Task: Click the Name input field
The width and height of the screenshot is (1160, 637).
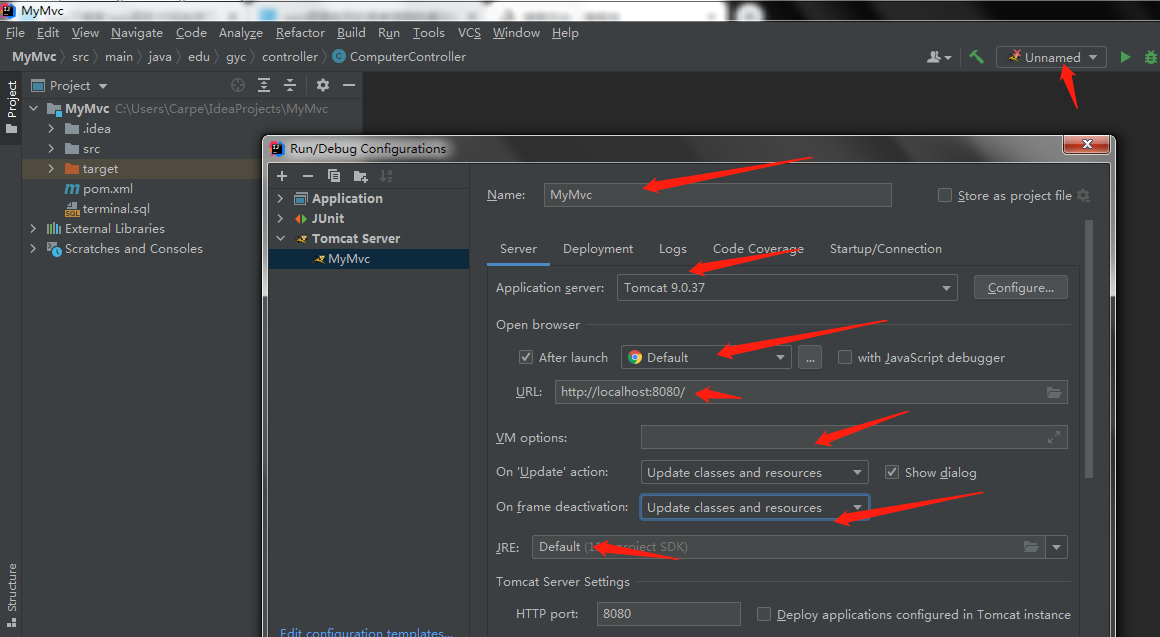Action: (718, 195)
